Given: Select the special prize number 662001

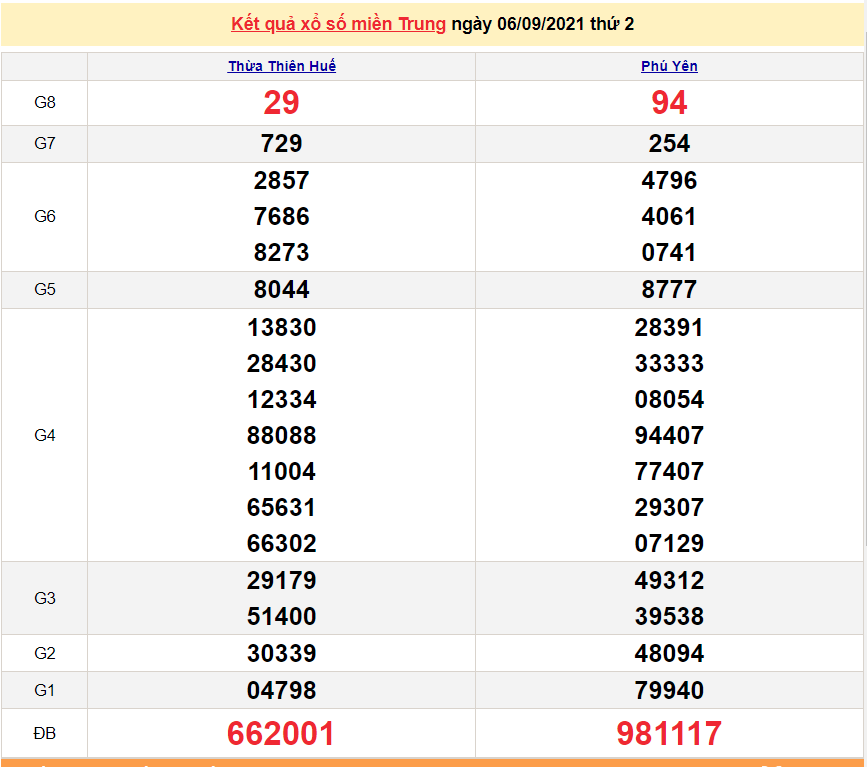Looking at the screenshot, I should coord(281,733).
